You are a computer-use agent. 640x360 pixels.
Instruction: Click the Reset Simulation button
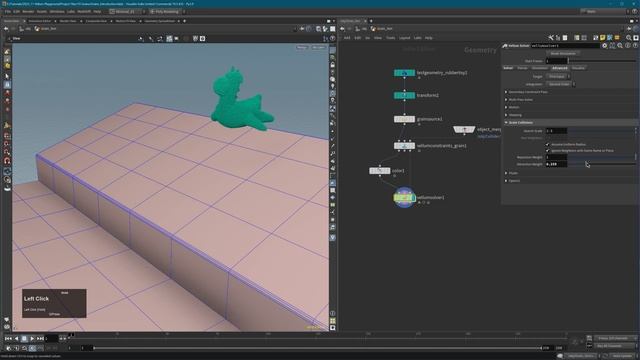563,53
